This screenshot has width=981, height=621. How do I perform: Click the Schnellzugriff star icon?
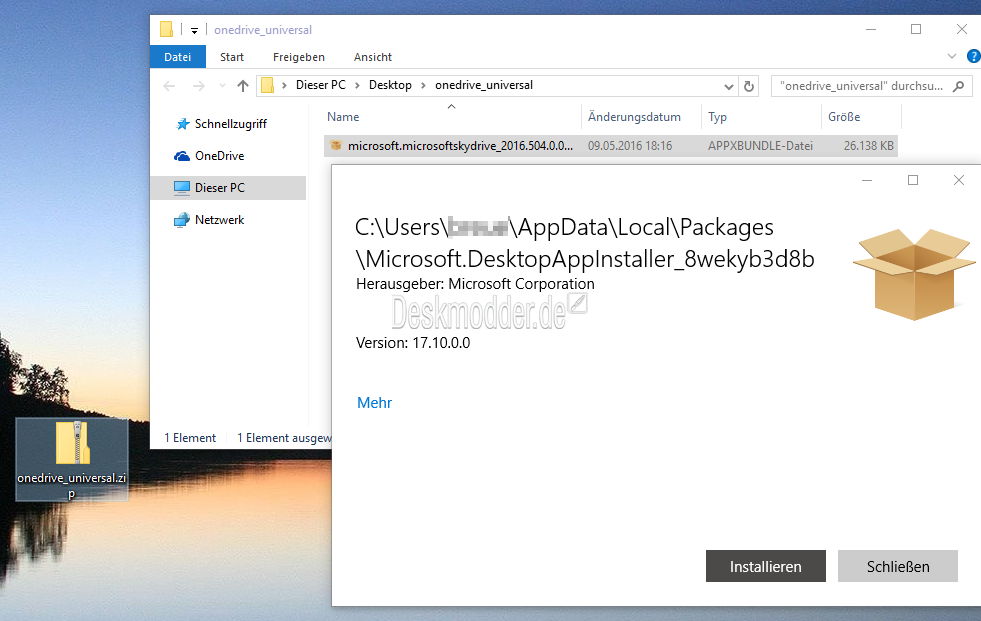[182, 124]
